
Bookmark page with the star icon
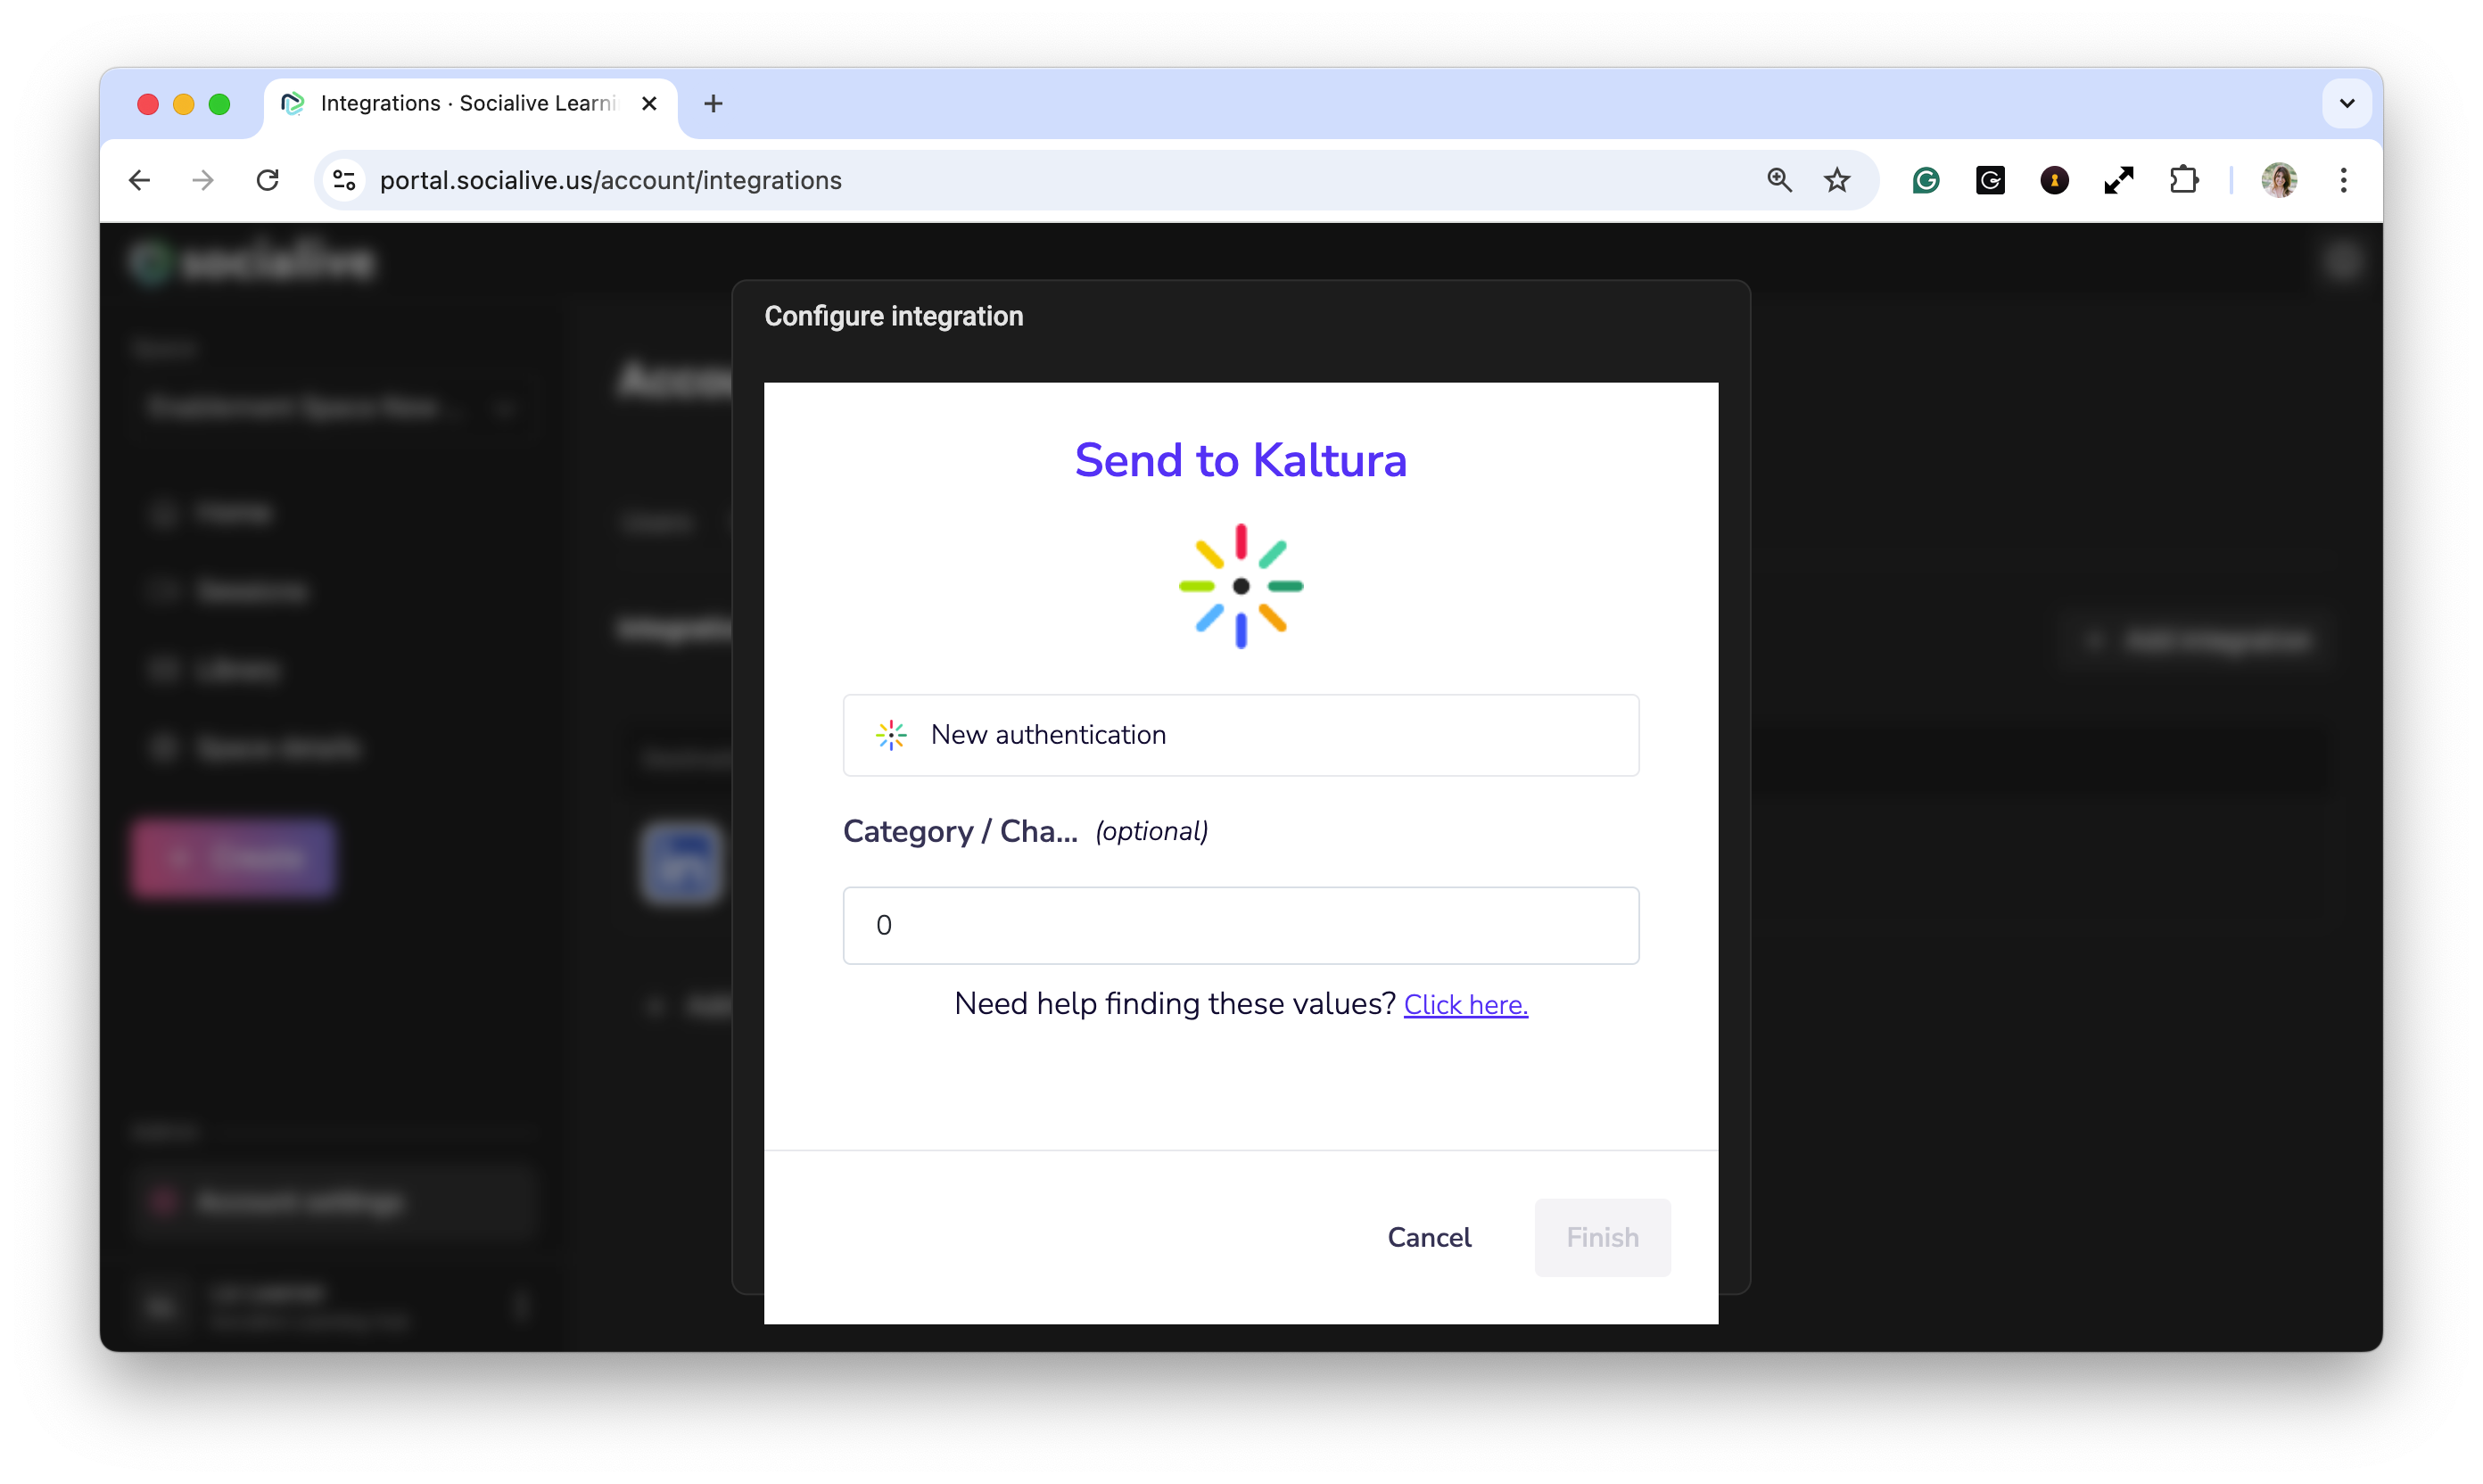pos(1836,180)
